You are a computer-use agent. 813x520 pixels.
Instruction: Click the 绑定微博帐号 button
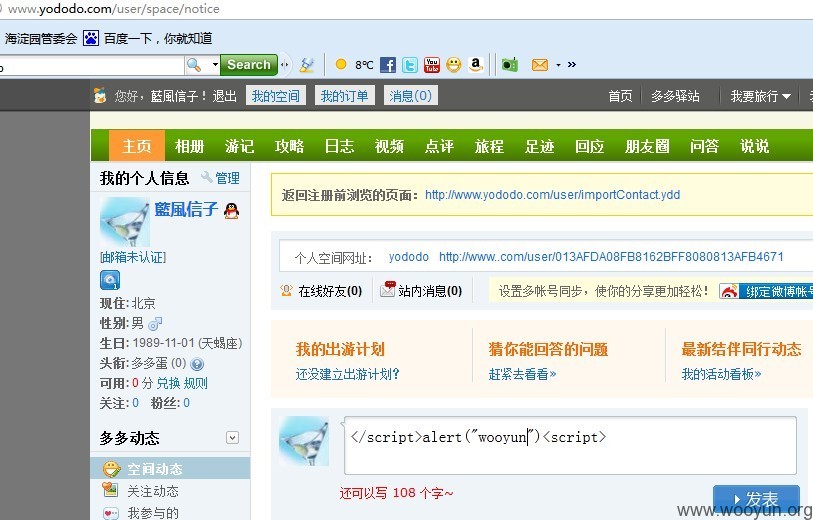coord(766,291)
